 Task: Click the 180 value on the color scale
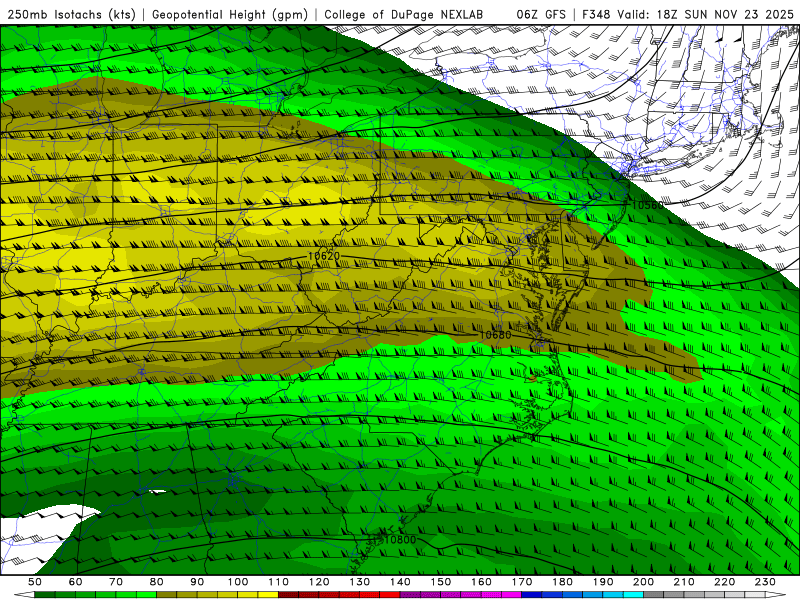coord(562,582)
